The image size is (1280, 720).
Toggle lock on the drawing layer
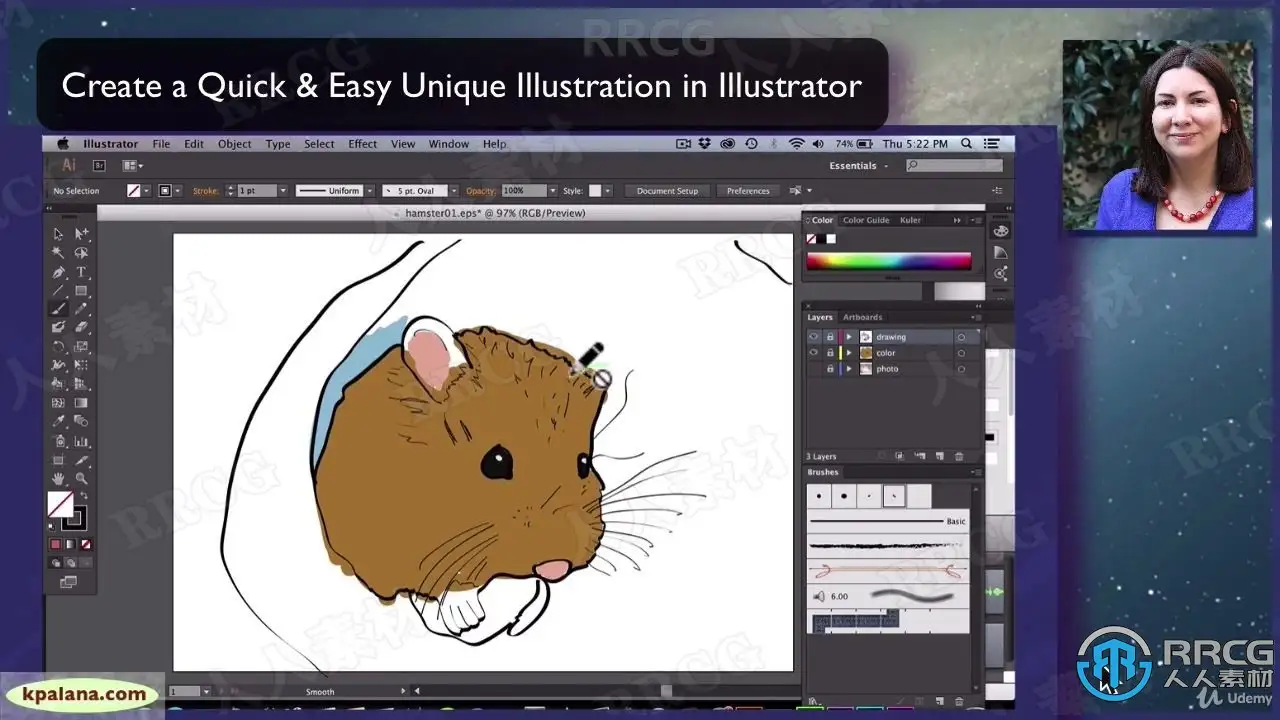coord(830,337)
